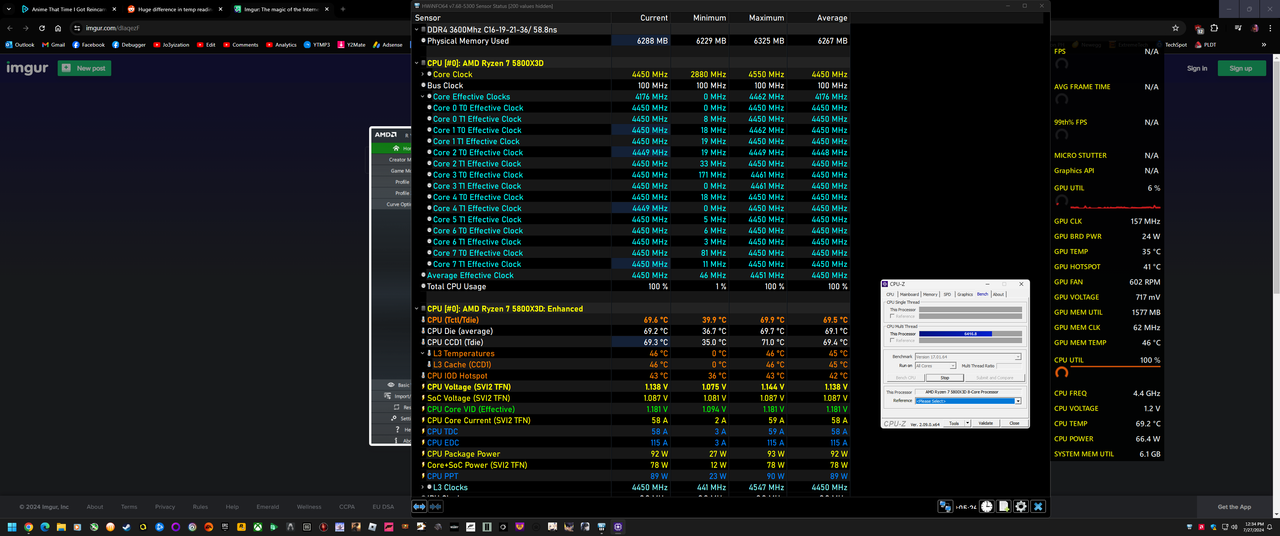
Task: Open the Debugger bookmark
Action: [128, 44]
